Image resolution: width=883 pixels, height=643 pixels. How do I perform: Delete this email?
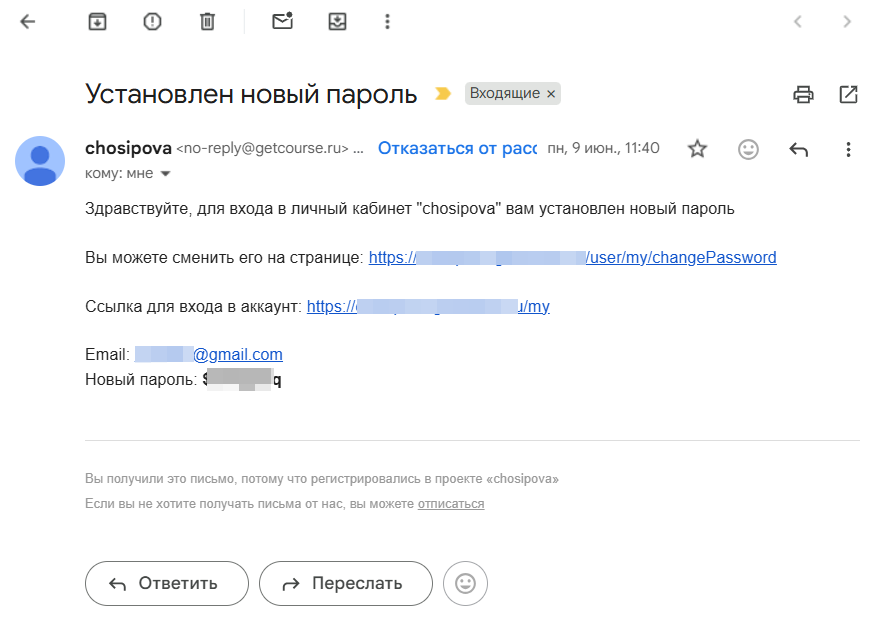(207, 20)
